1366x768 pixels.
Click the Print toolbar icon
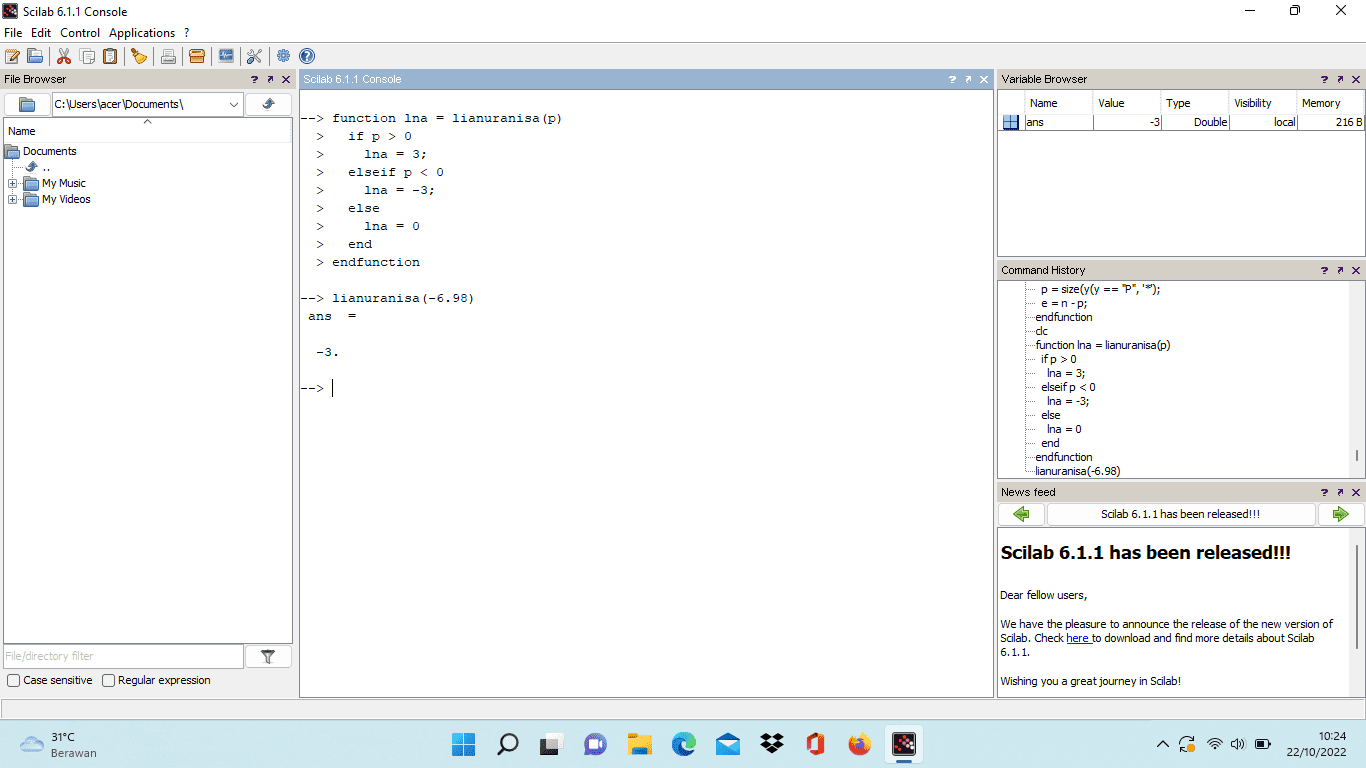[x=168, y=56]
